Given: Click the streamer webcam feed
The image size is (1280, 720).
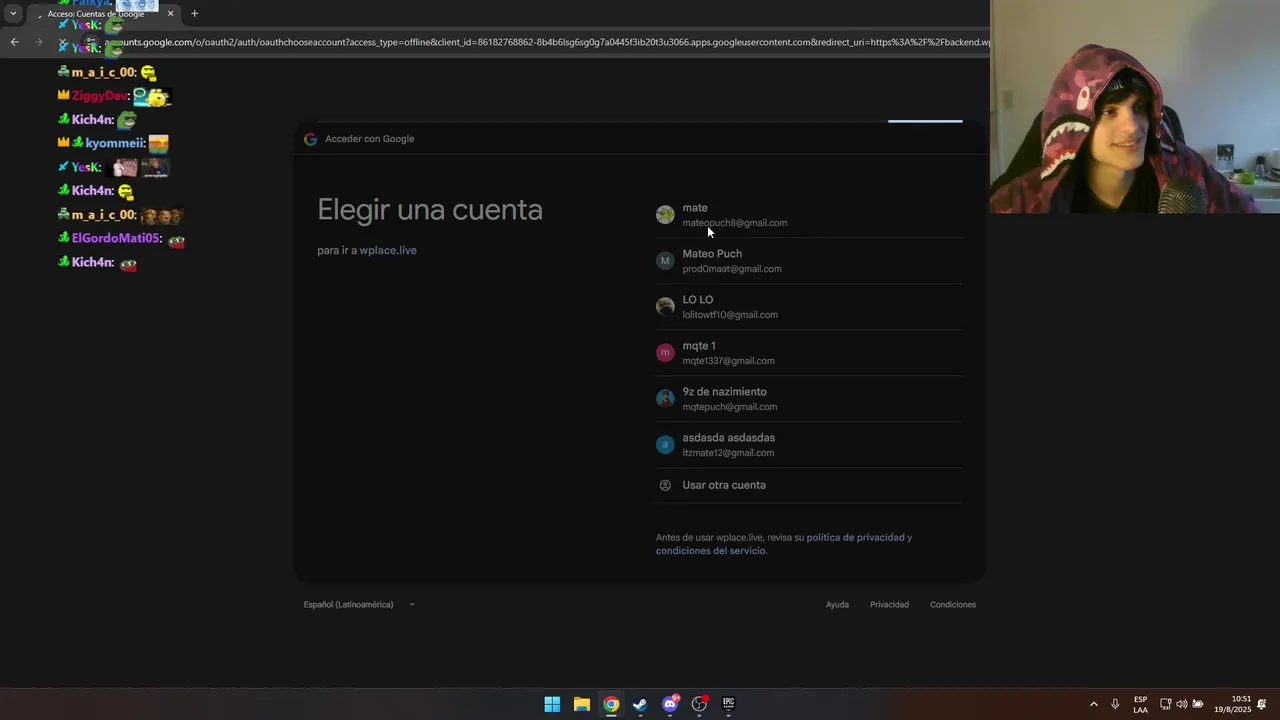Looking at the screenshot, I should coord(1135,106).
